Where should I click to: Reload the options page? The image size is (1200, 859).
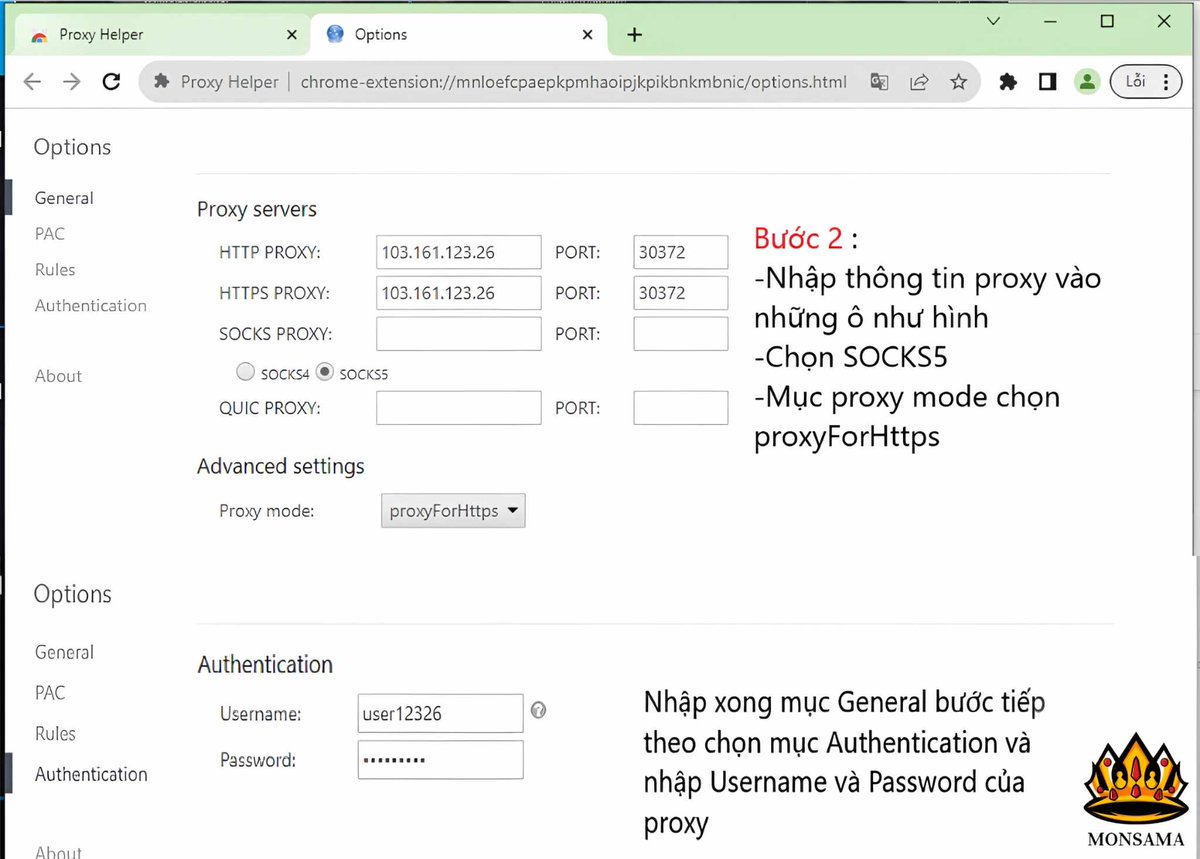tap(112, 82)
